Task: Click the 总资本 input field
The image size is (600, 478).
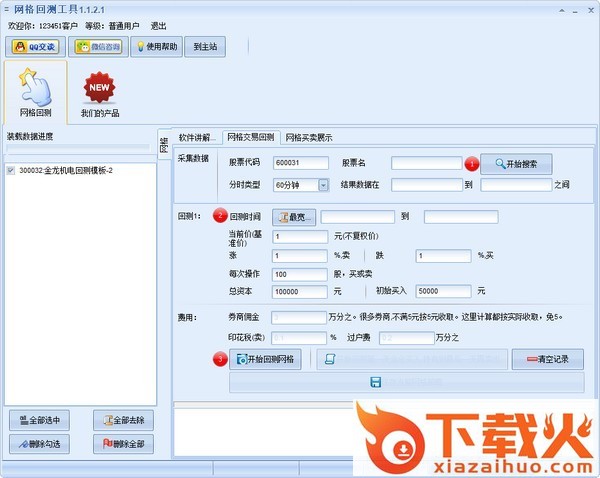Action: (x=300, y=291)
